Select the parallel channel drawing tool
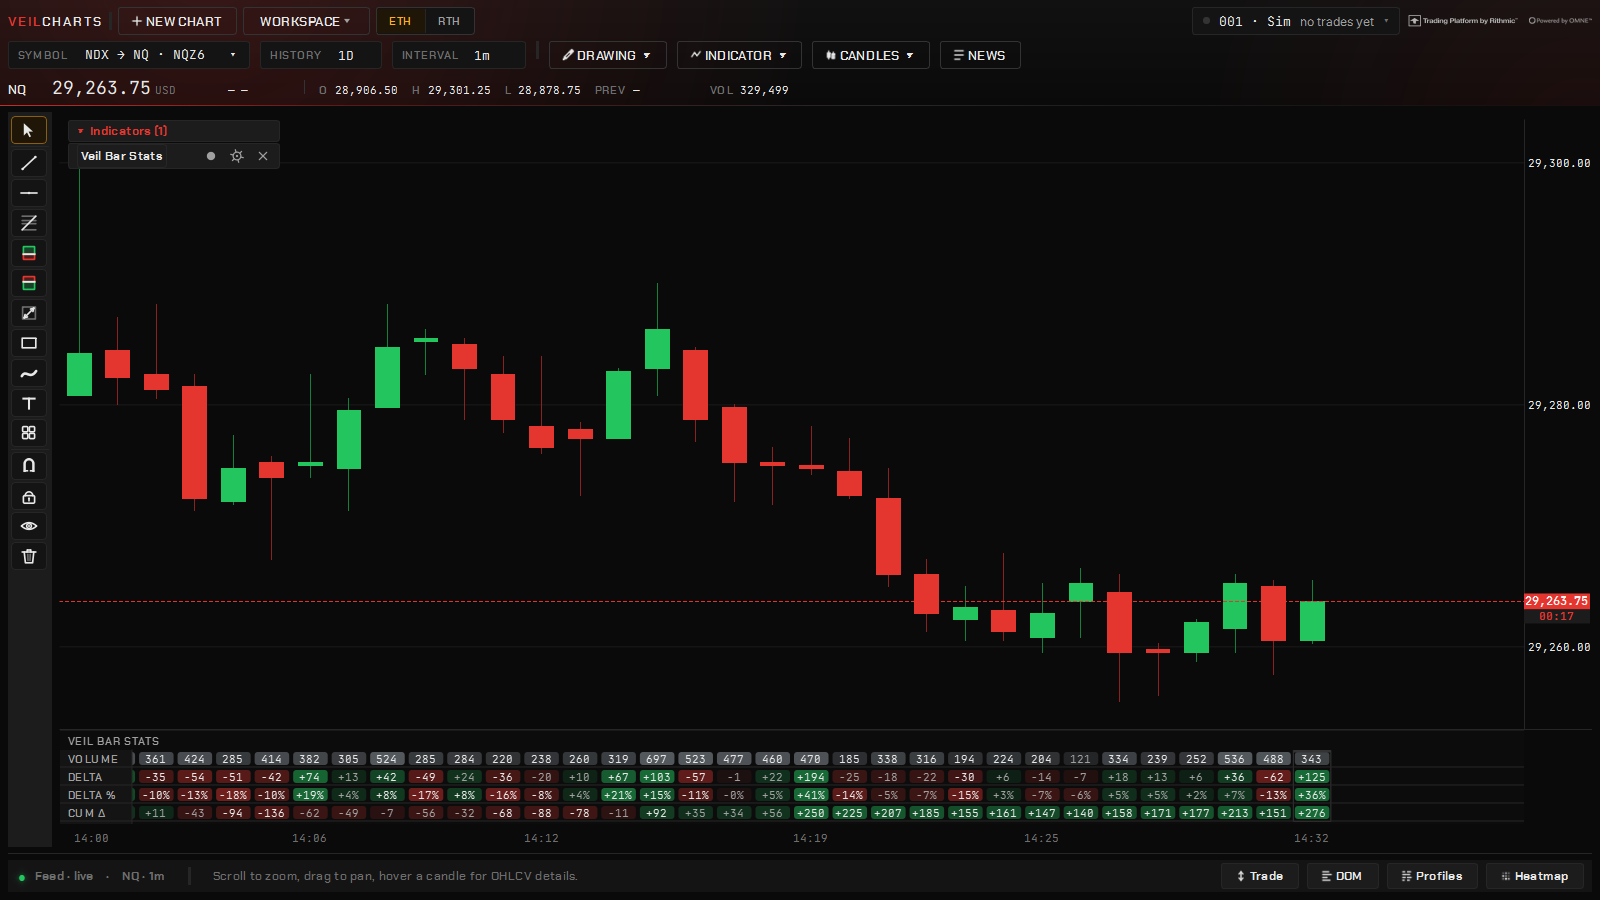Viewport: 1600px width, 900px height. coord(28,223)
